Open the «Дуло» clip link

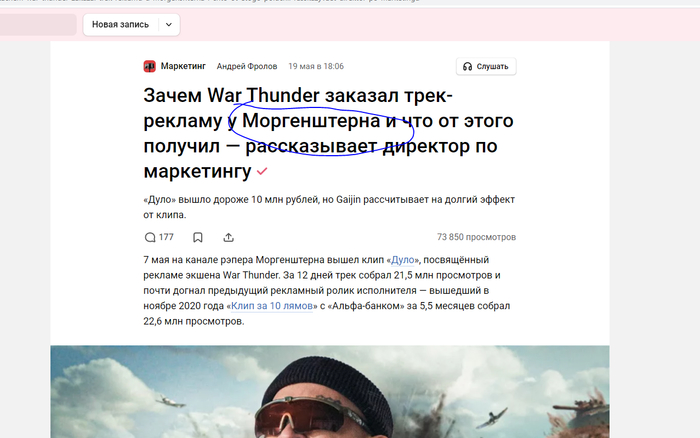click(x=403, y=260)
